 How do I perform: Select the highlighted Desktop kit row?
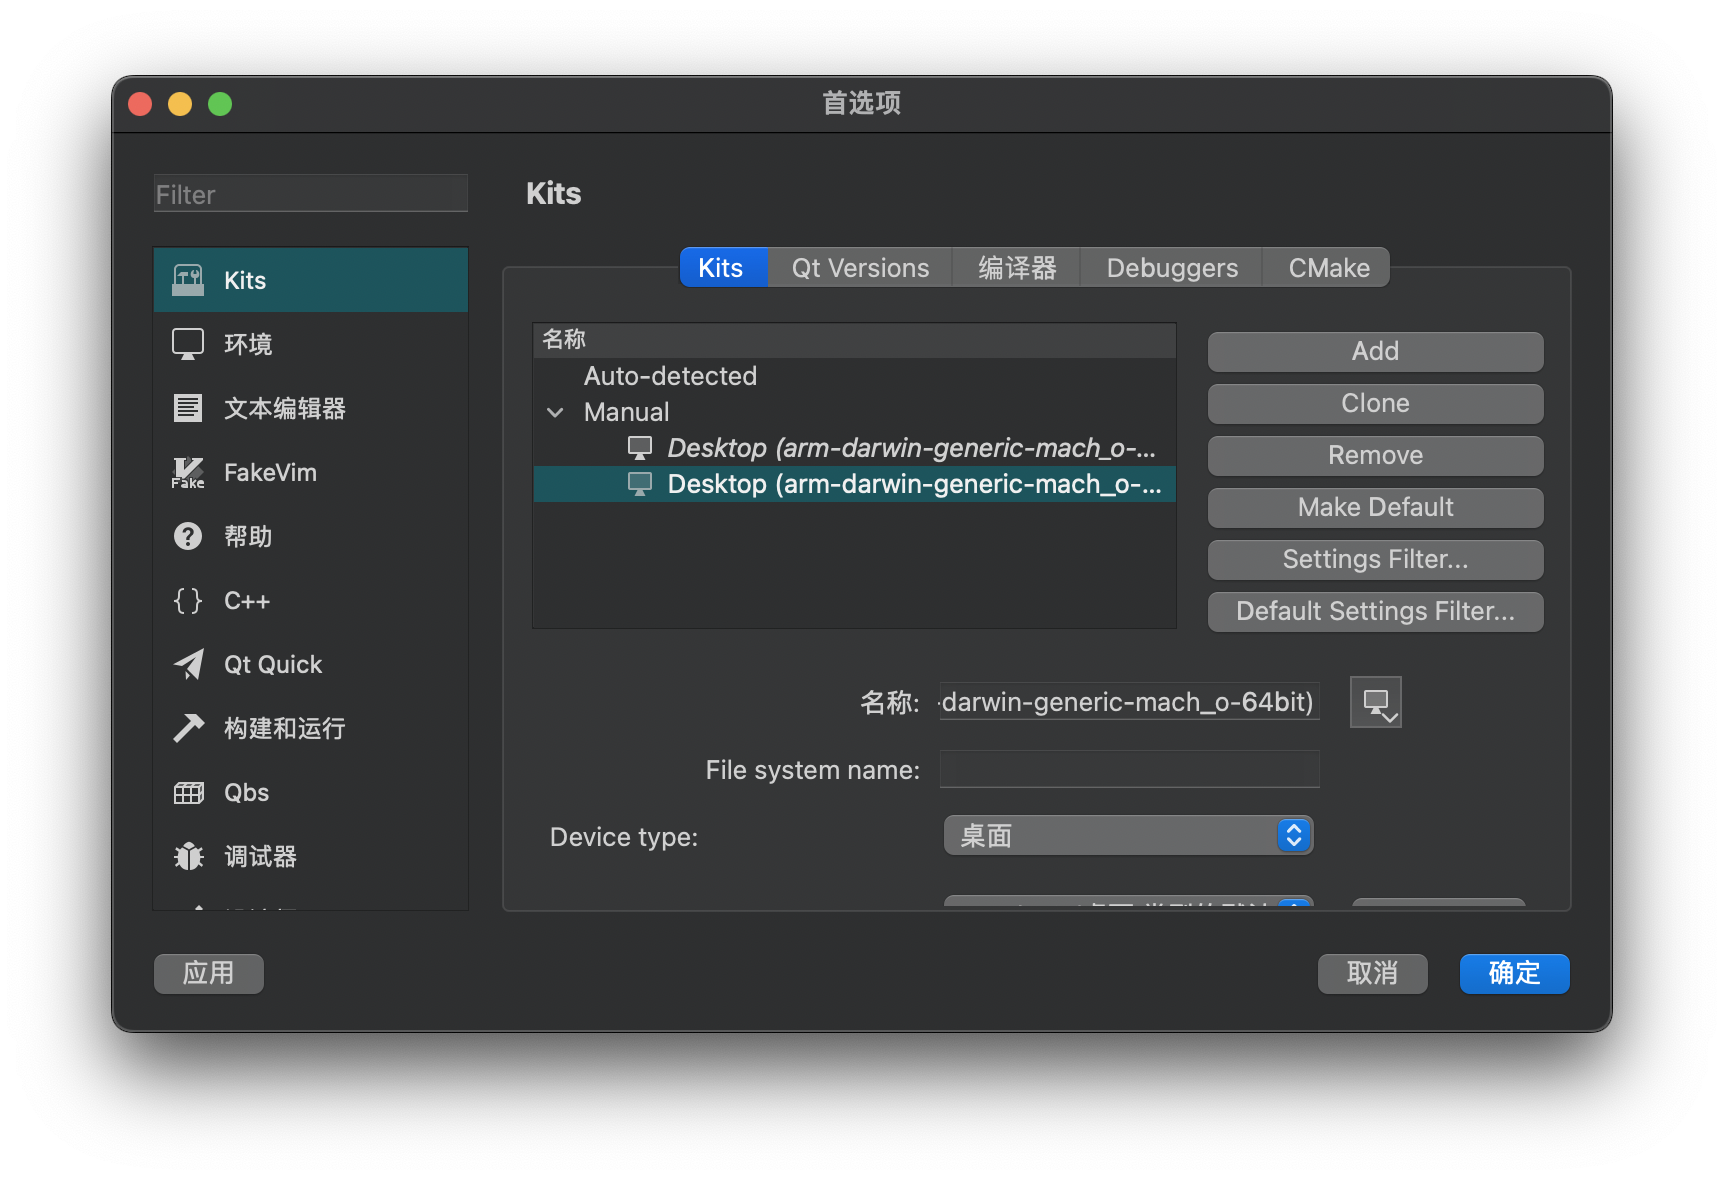point(855,484)
